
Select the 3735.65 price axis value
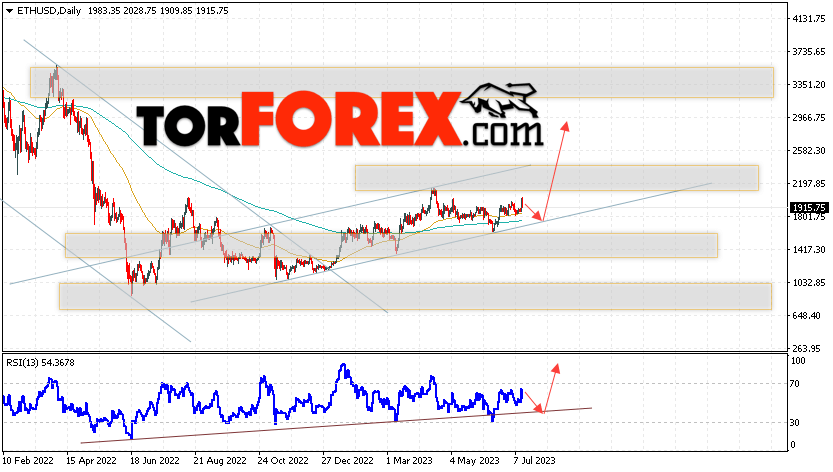pos(809,52)
